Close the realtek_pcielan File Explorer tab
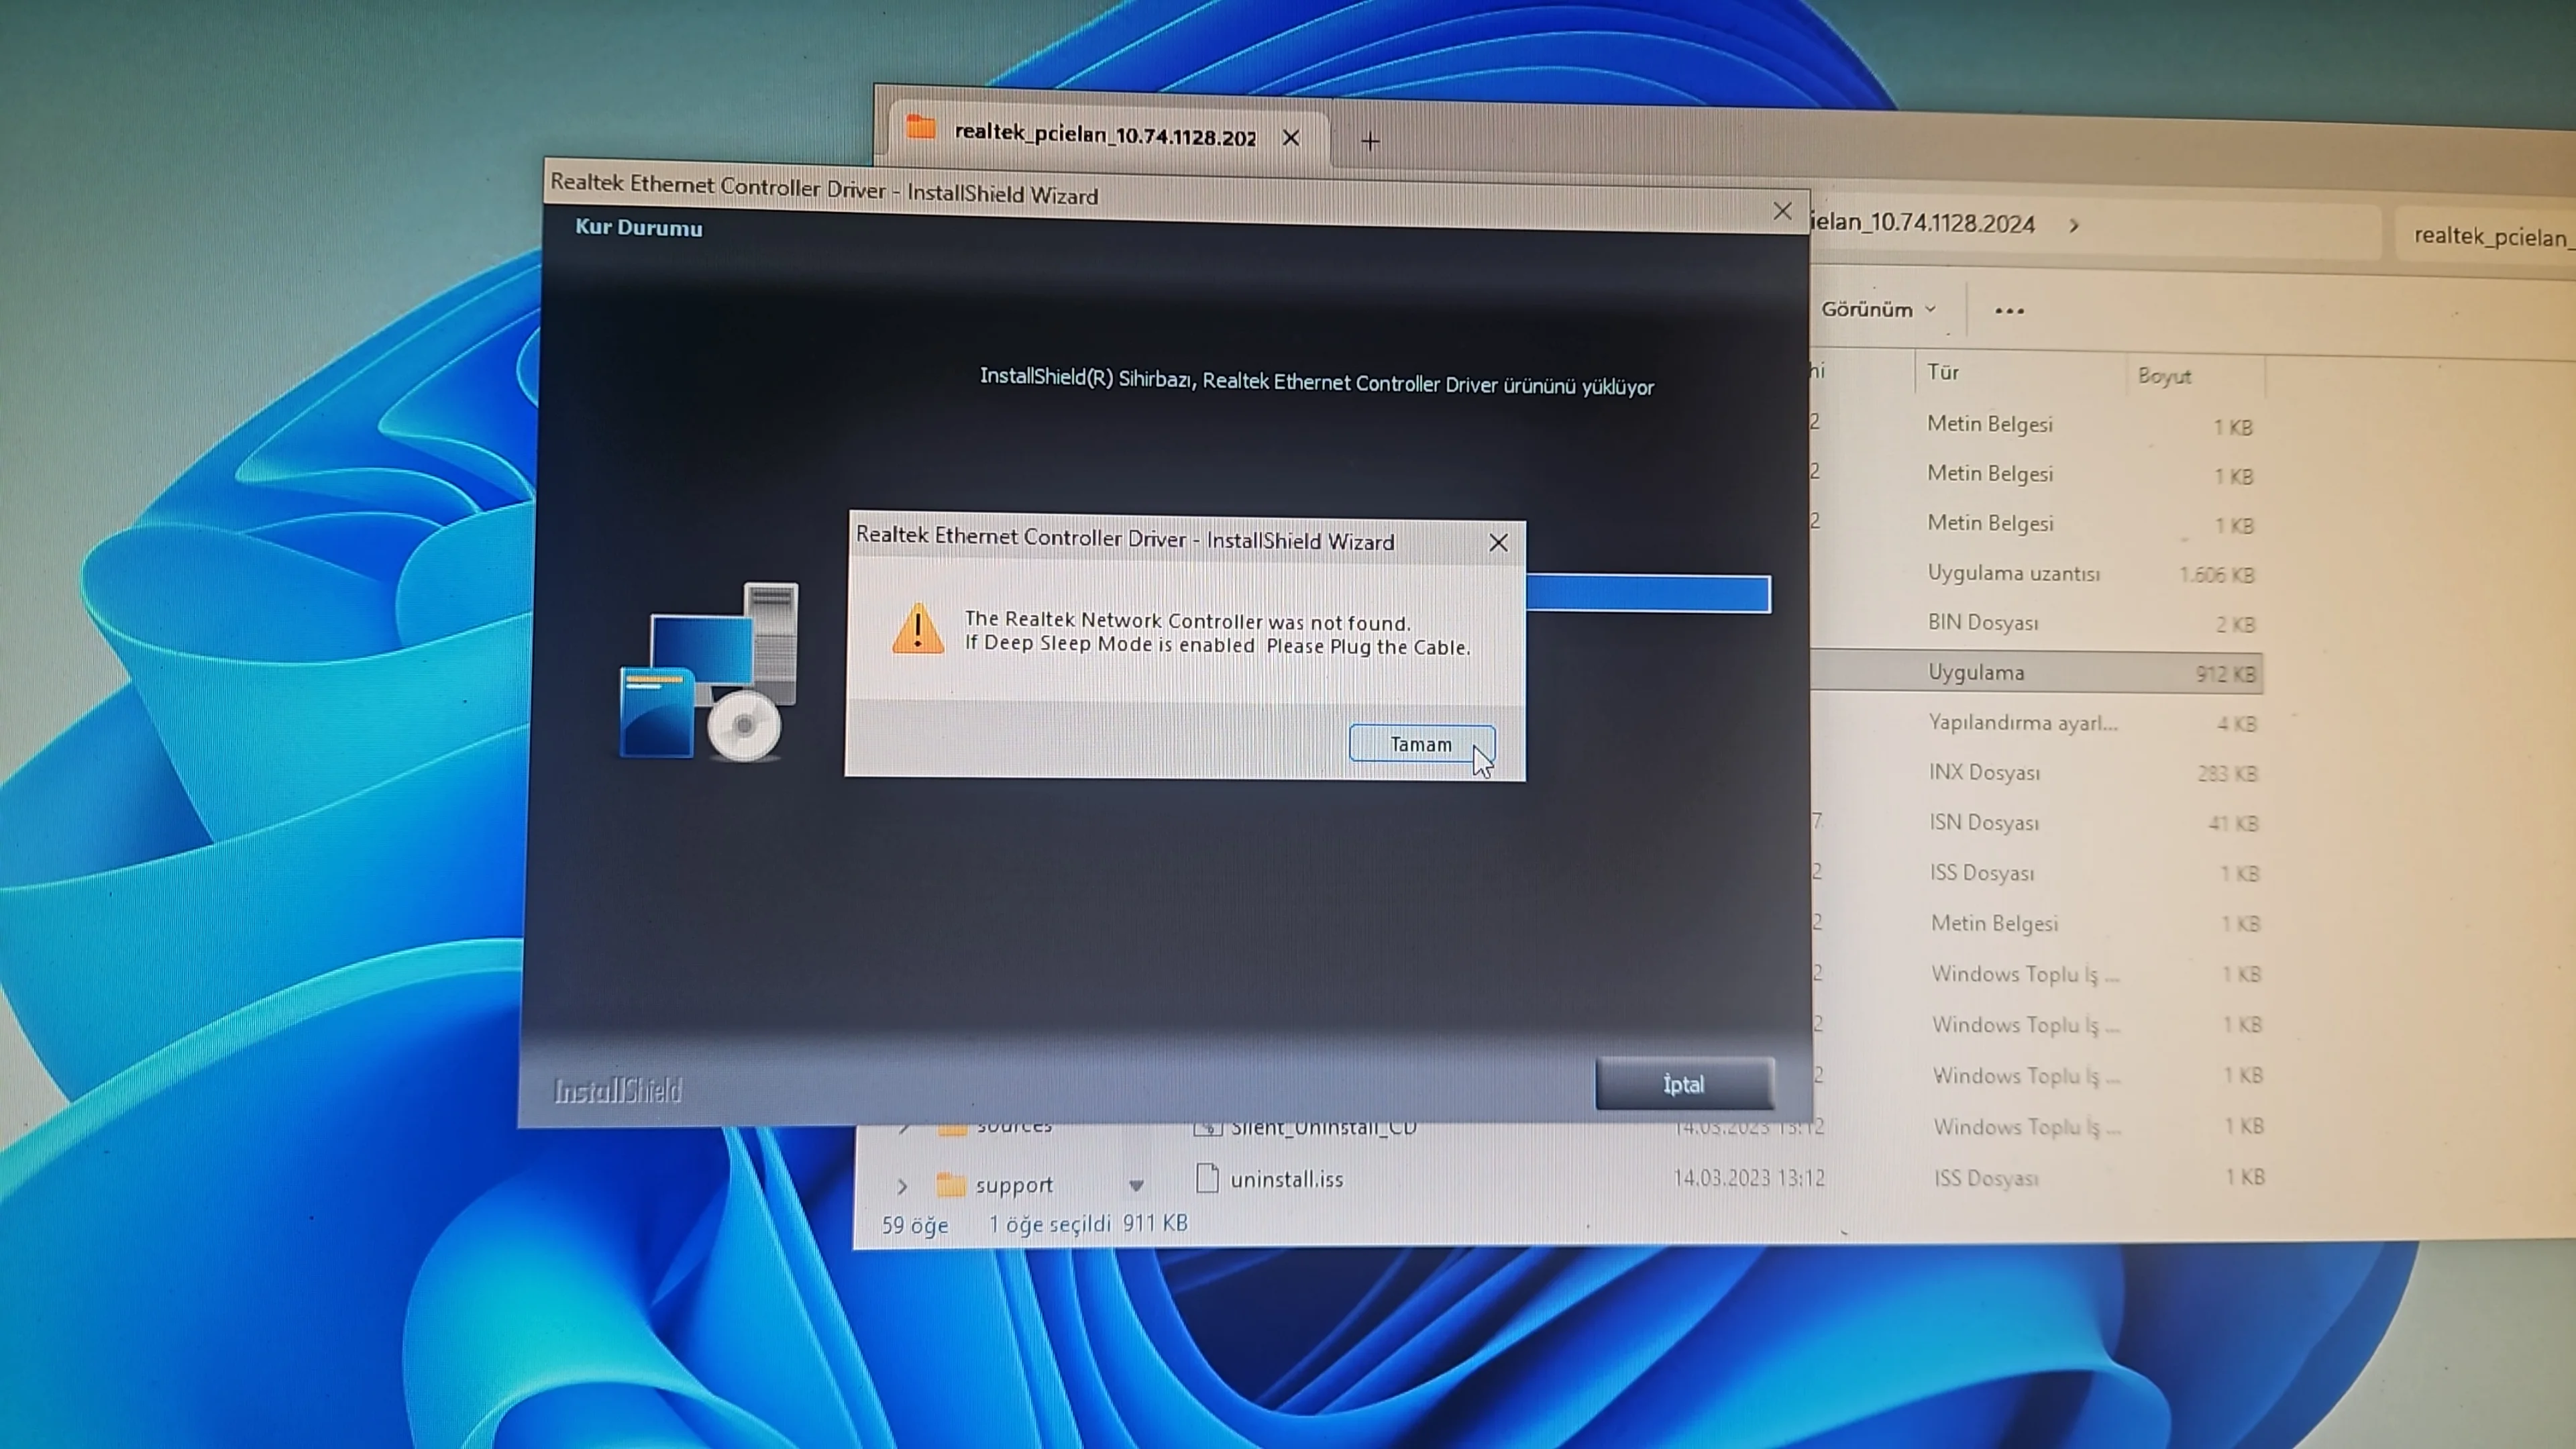The height and width of the screenshot is (1449, 2576). click(x=1291, y=138)
